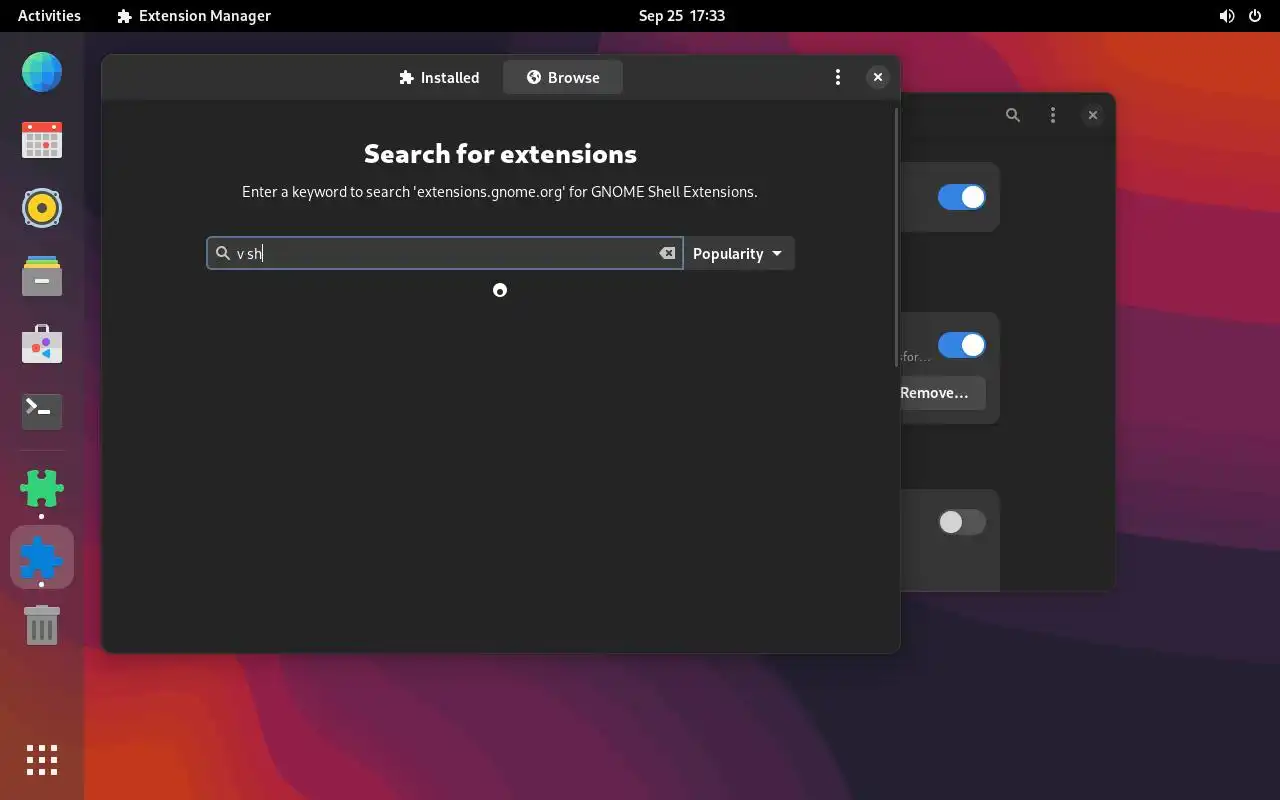Open the Trash from the dock
Viewport: 1280px width, 800px height.
click(x=42, y=625)
